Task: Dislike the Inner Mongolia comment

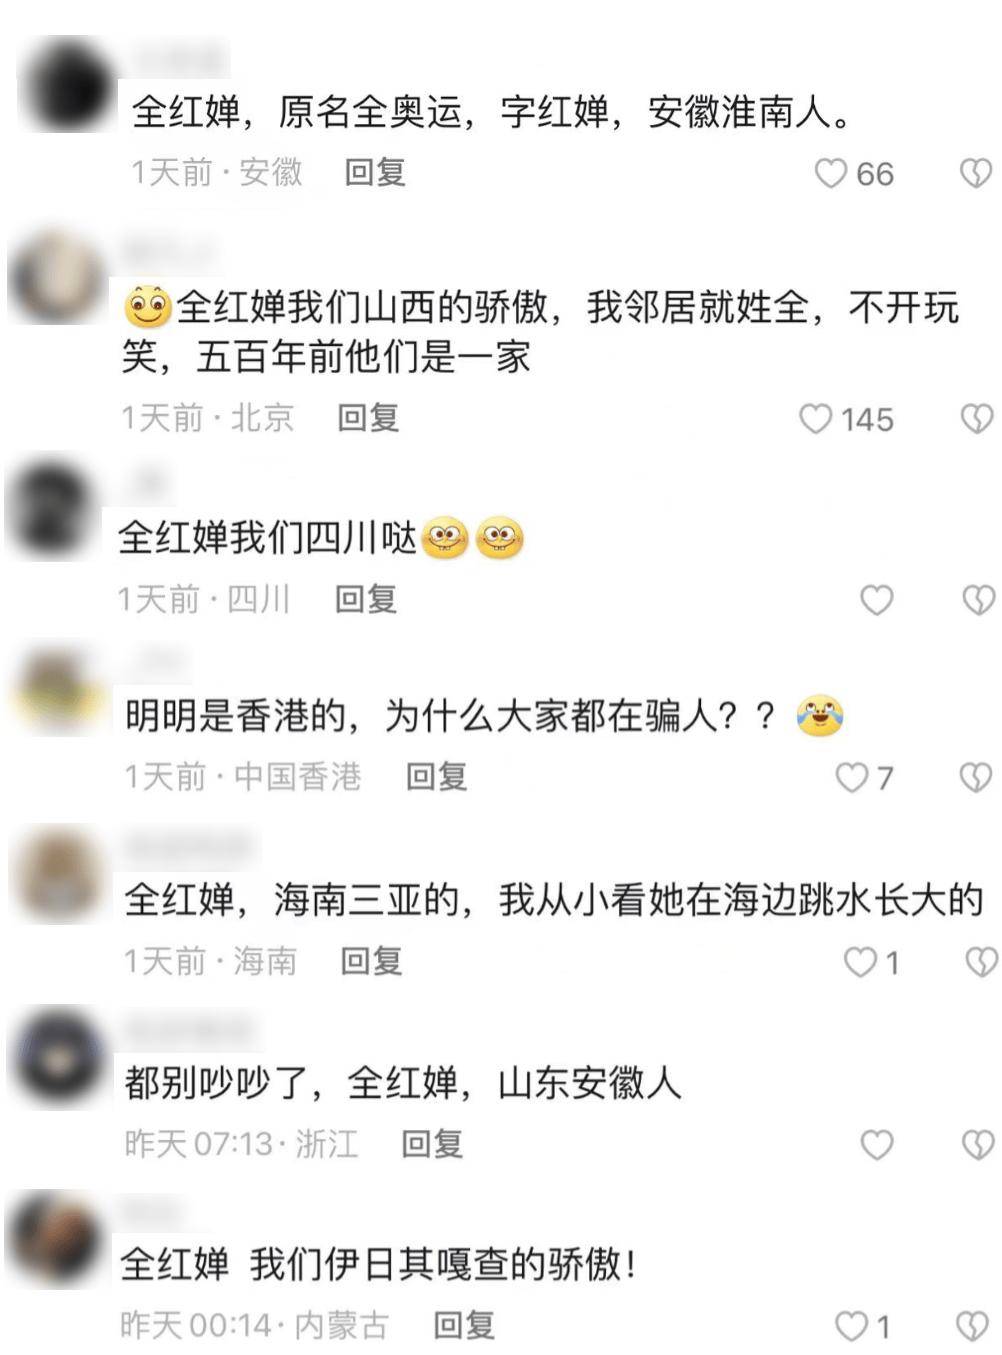Action: click(x=974, y=1326)
